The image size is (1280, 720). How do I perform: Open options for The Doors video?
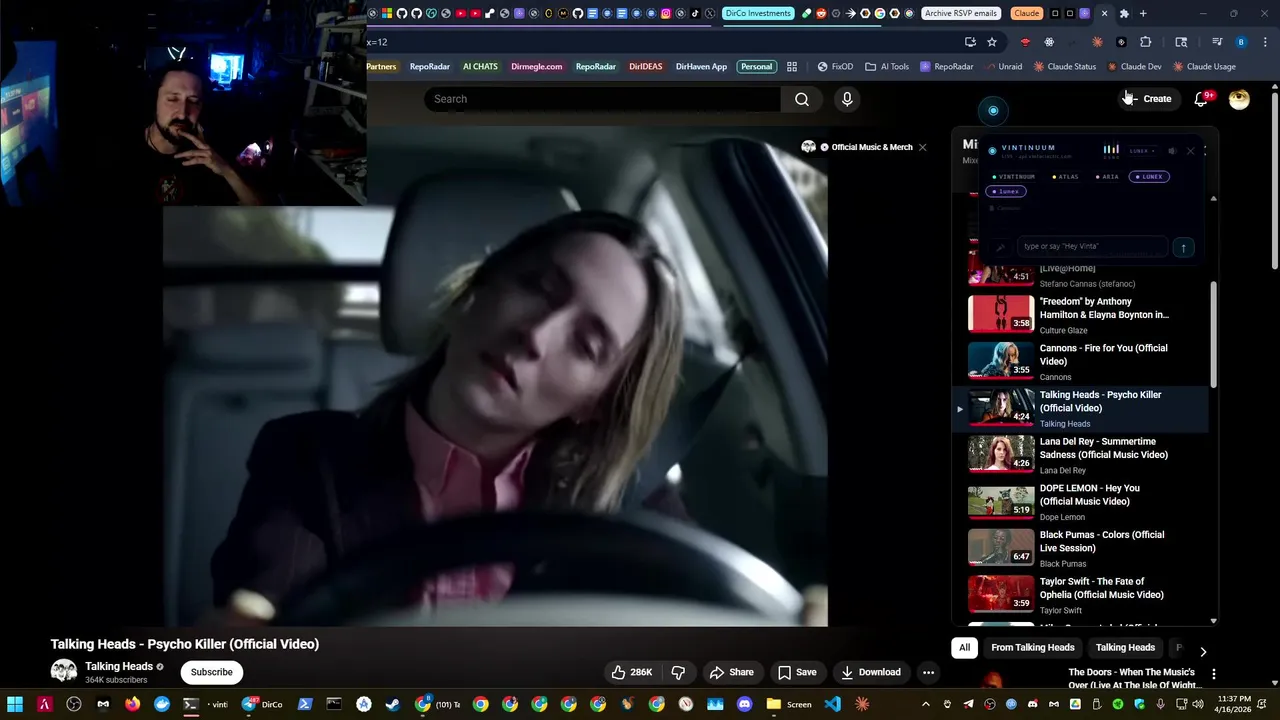(x=1213, y=674)
